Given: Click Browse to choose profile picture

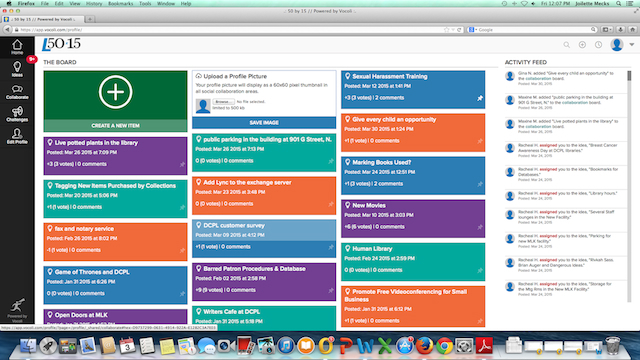Looking at the screenshot, I should point(223,102).
